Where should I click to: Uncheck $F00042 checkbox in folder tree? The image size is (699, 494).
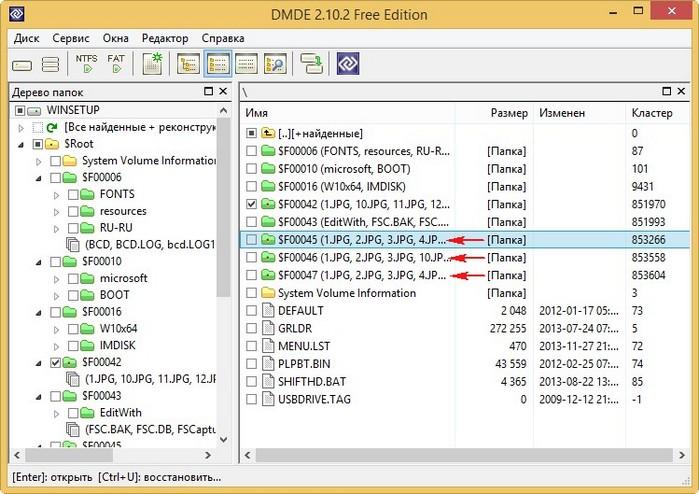55,362
